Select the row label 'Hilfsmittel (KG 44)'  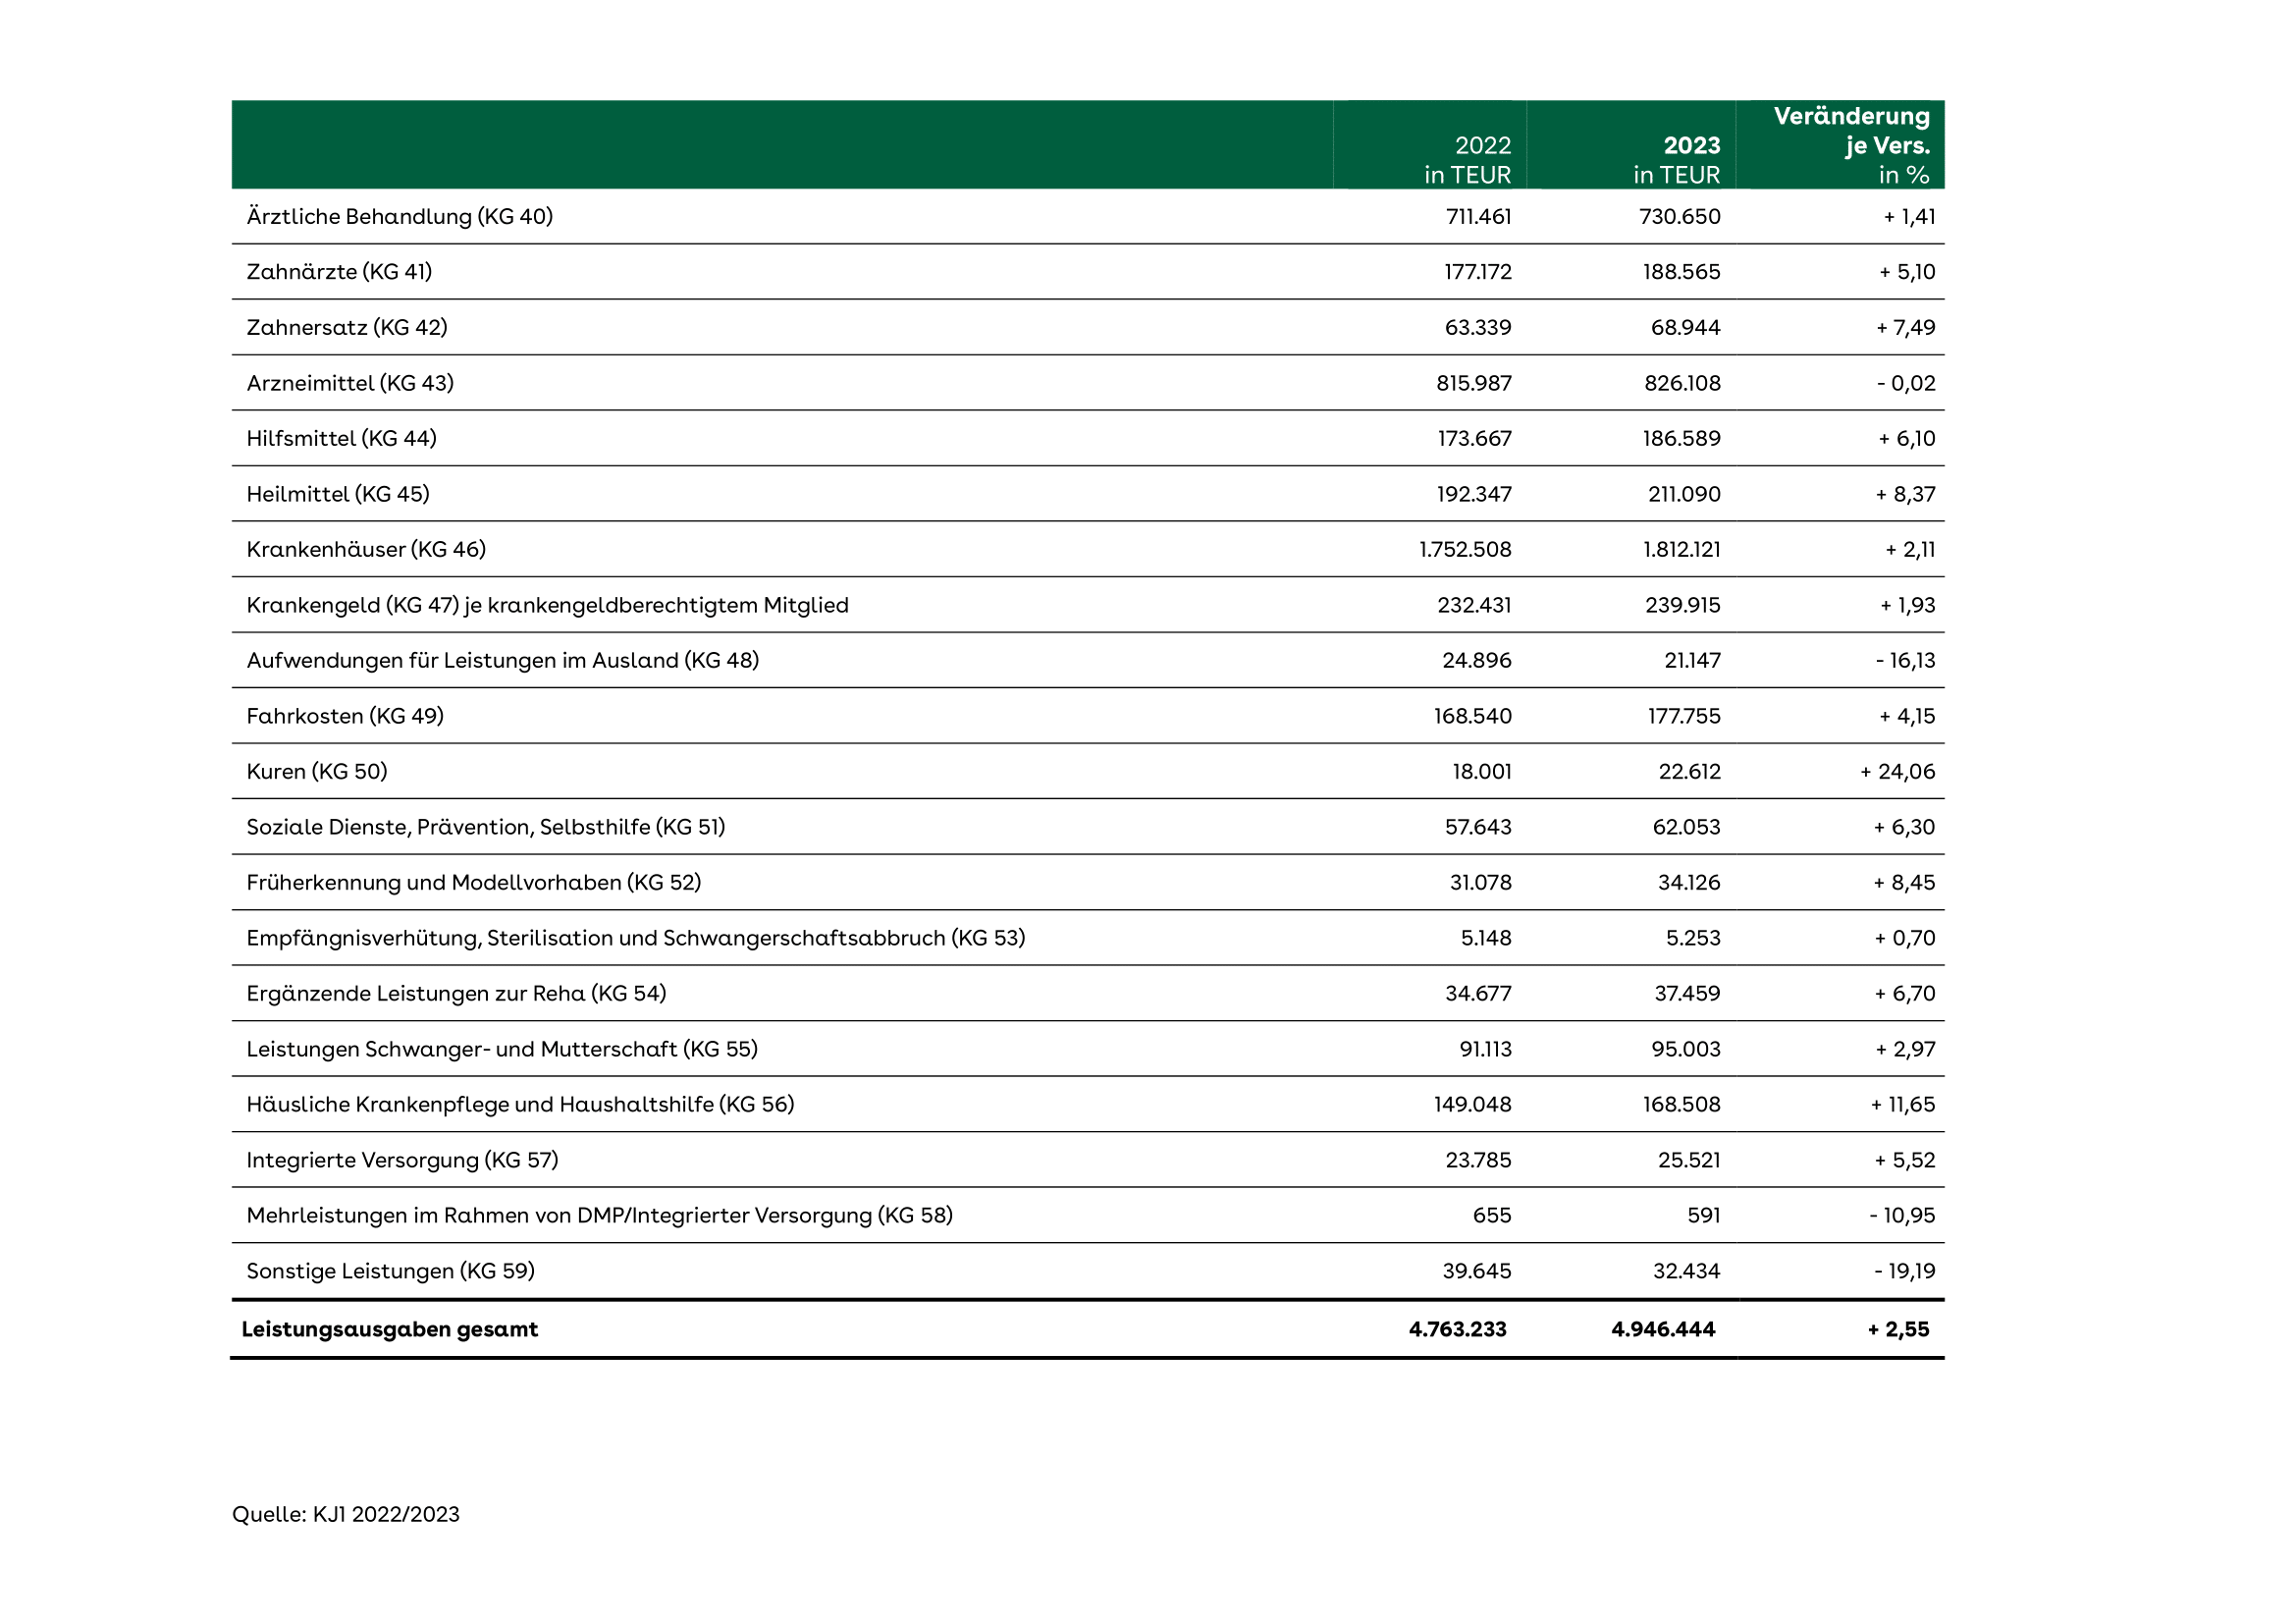341,438
